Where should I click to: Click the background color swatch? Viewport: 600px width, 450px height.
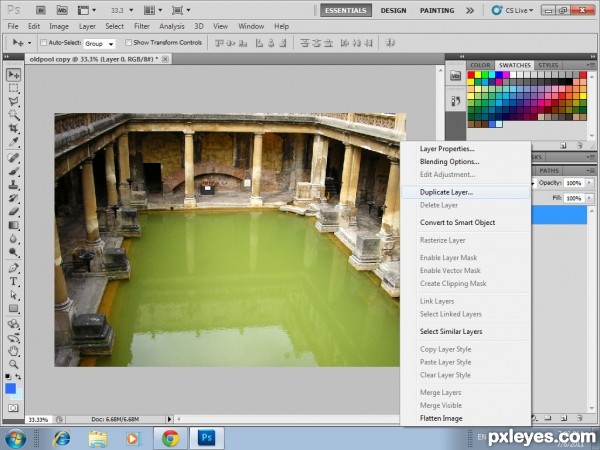18,394
